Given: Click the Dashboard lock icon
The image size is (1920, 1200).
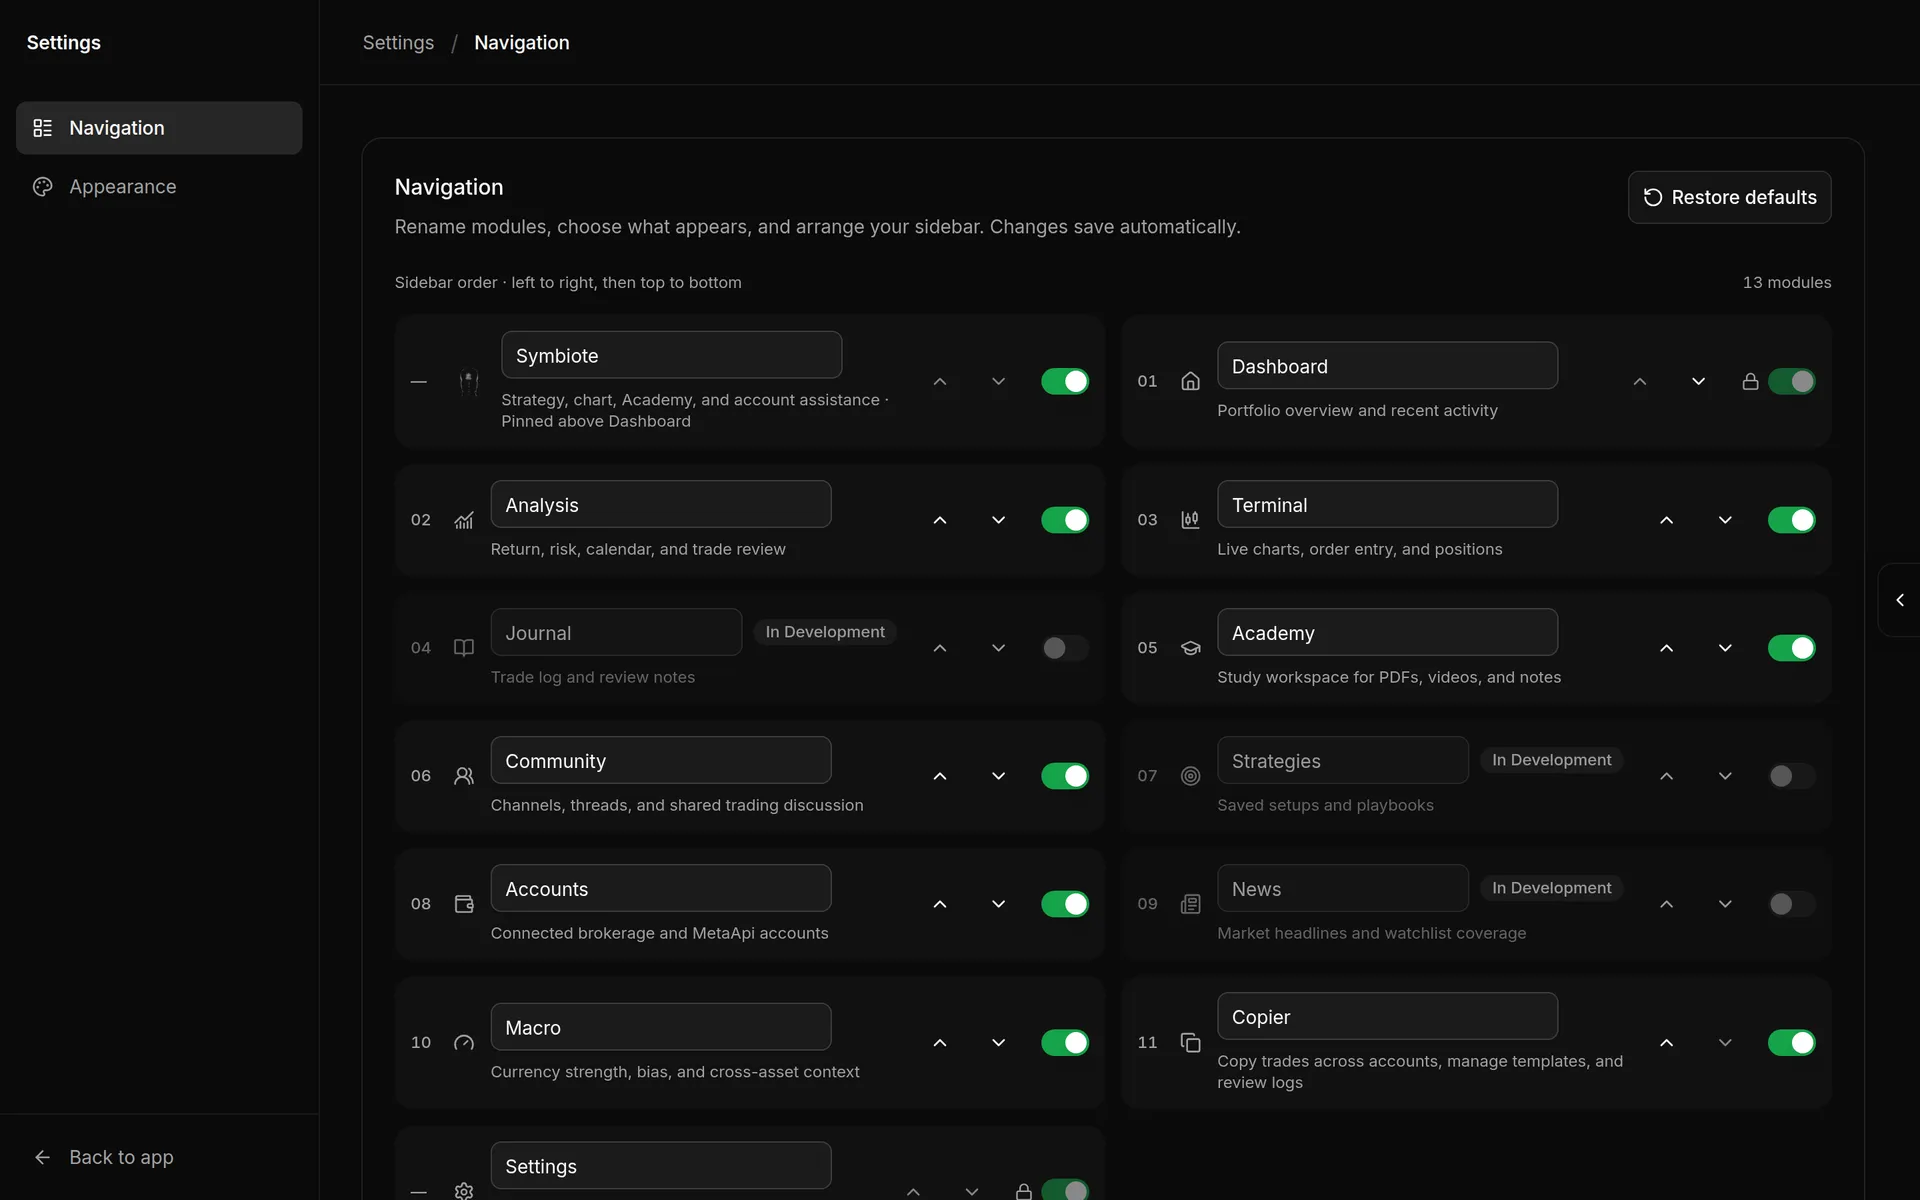Looking at the screenshot, I should (1750, 381).
